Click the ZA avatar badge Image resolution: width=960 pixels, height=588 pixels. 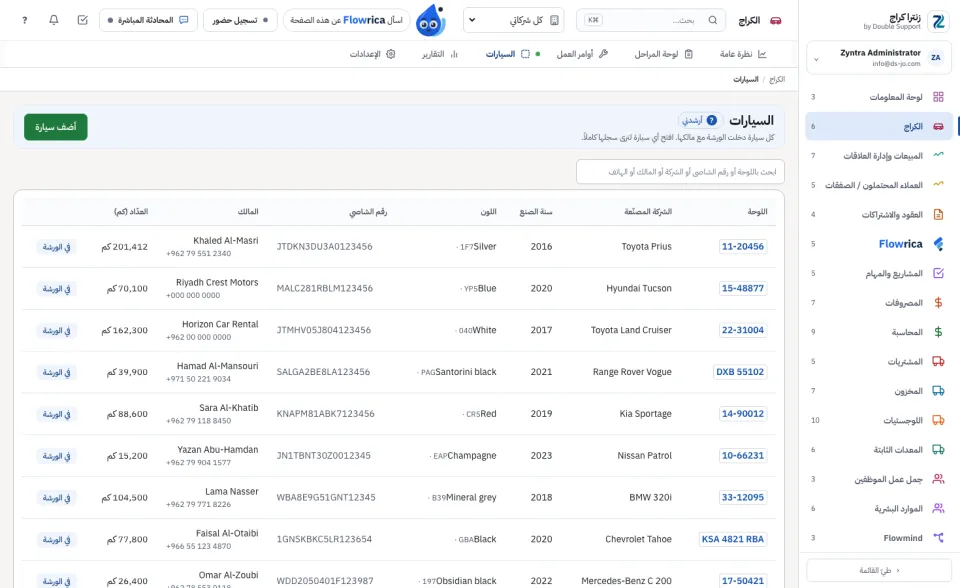[x=936, y=58]
